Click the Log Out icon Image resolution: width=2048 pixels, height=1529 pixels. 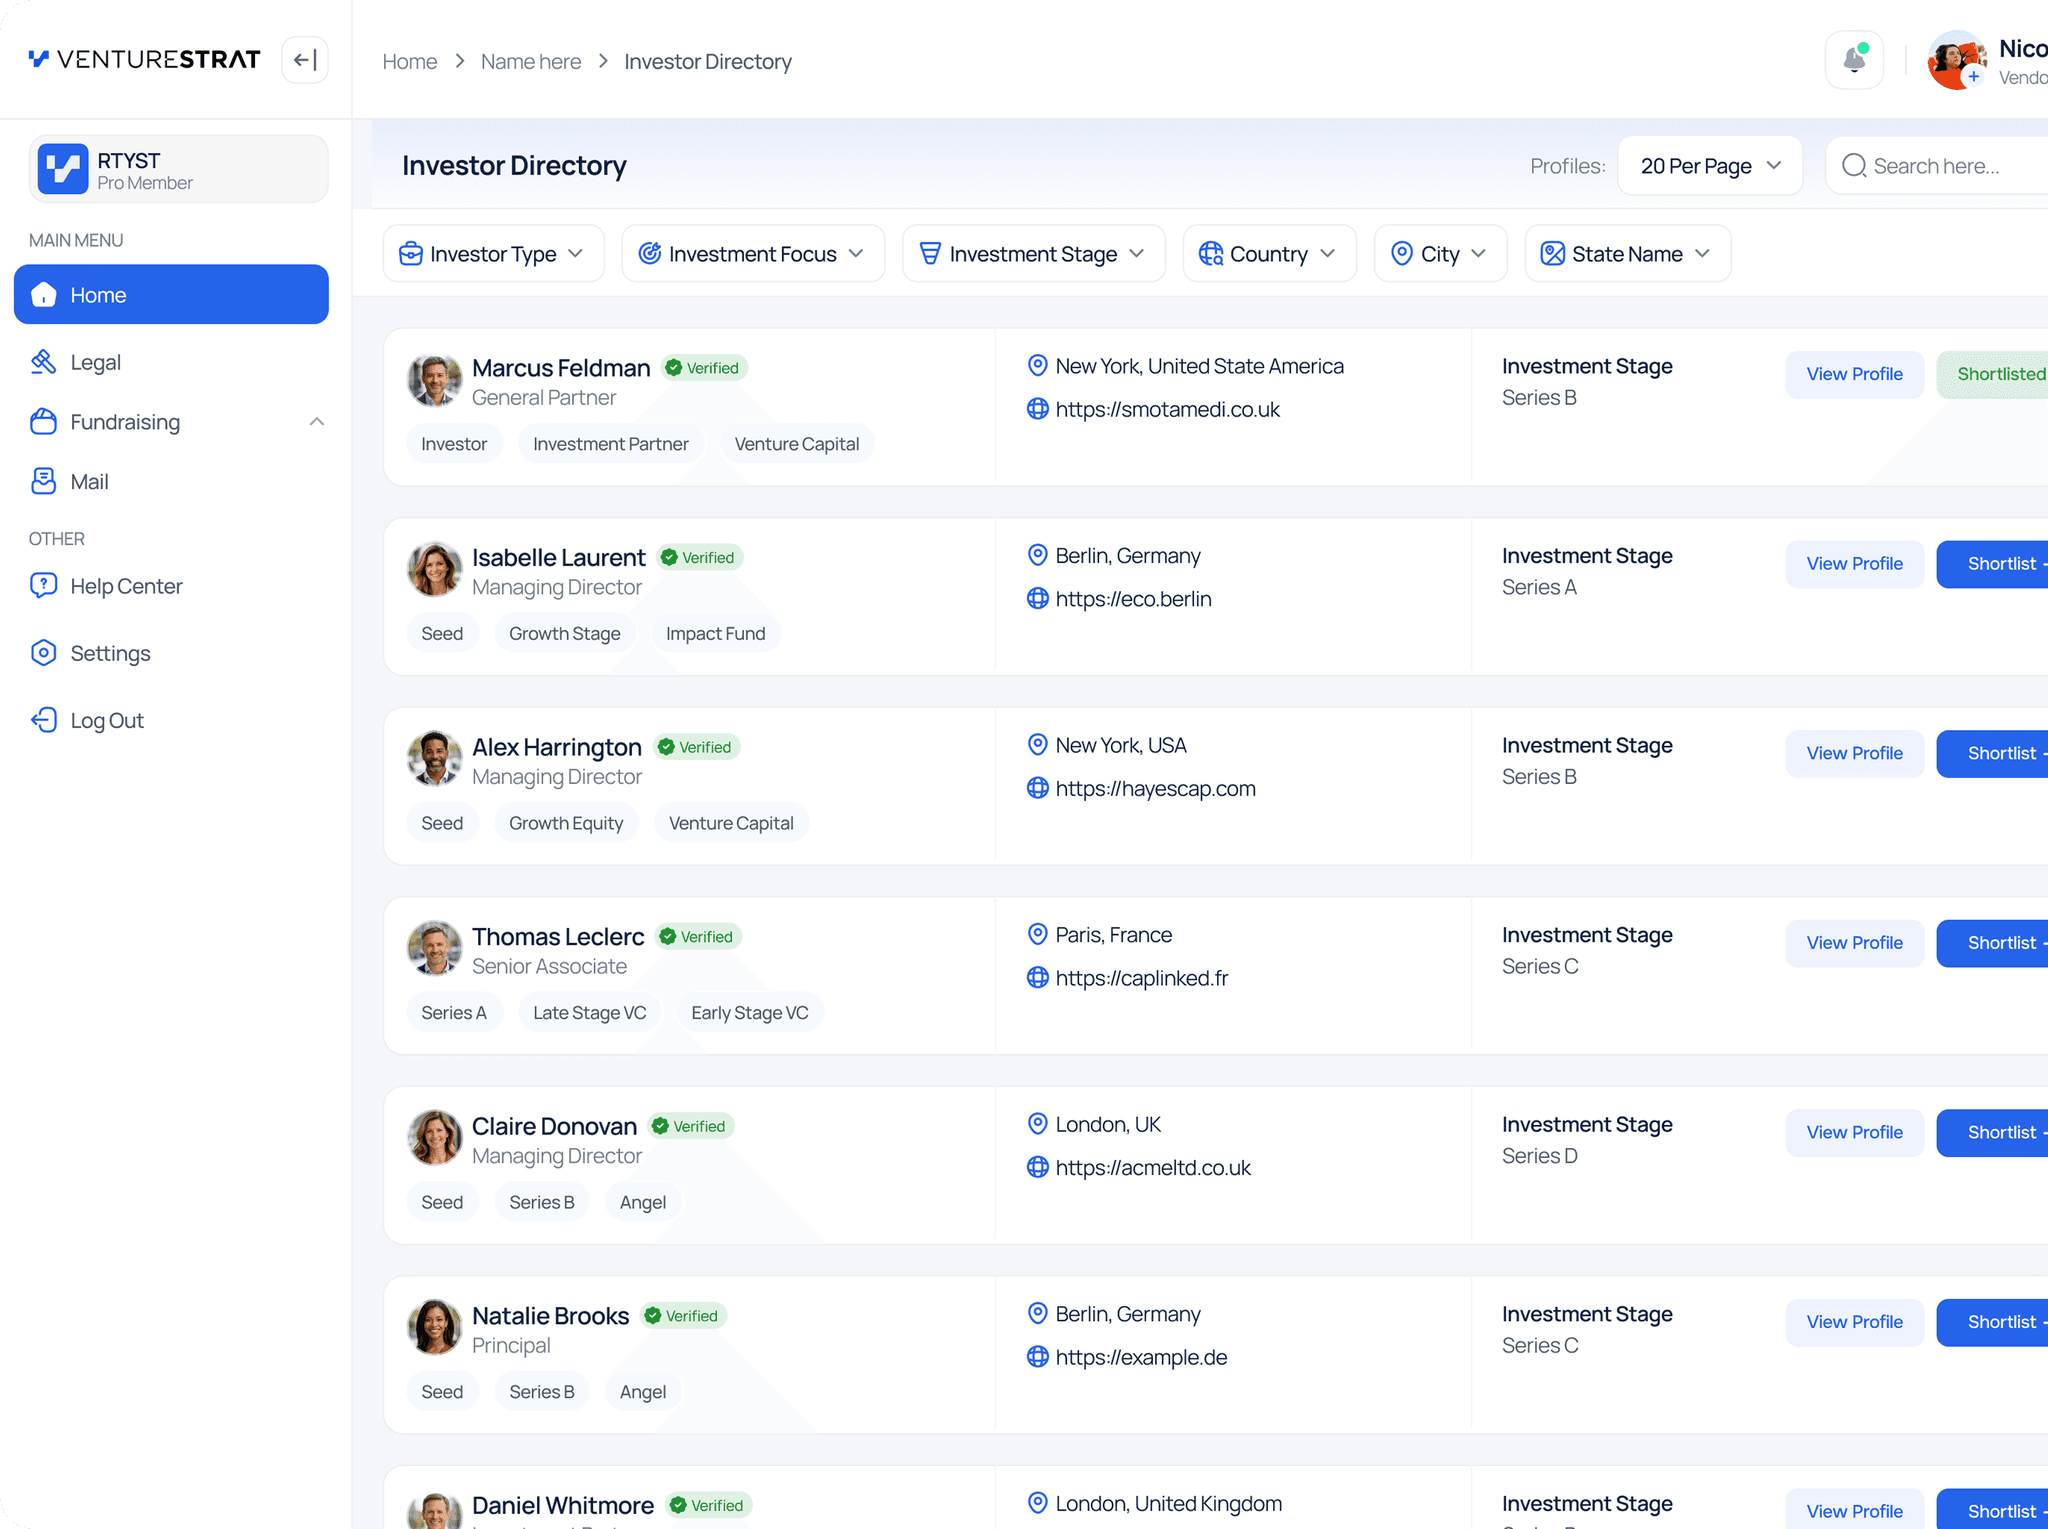tap(43, 720)
